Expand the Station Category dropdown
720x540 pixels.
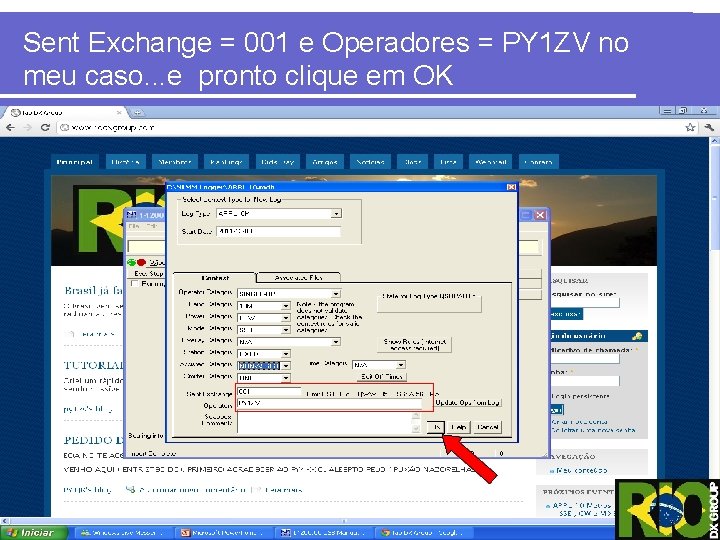pyautogui.click(x=286, y=354)
